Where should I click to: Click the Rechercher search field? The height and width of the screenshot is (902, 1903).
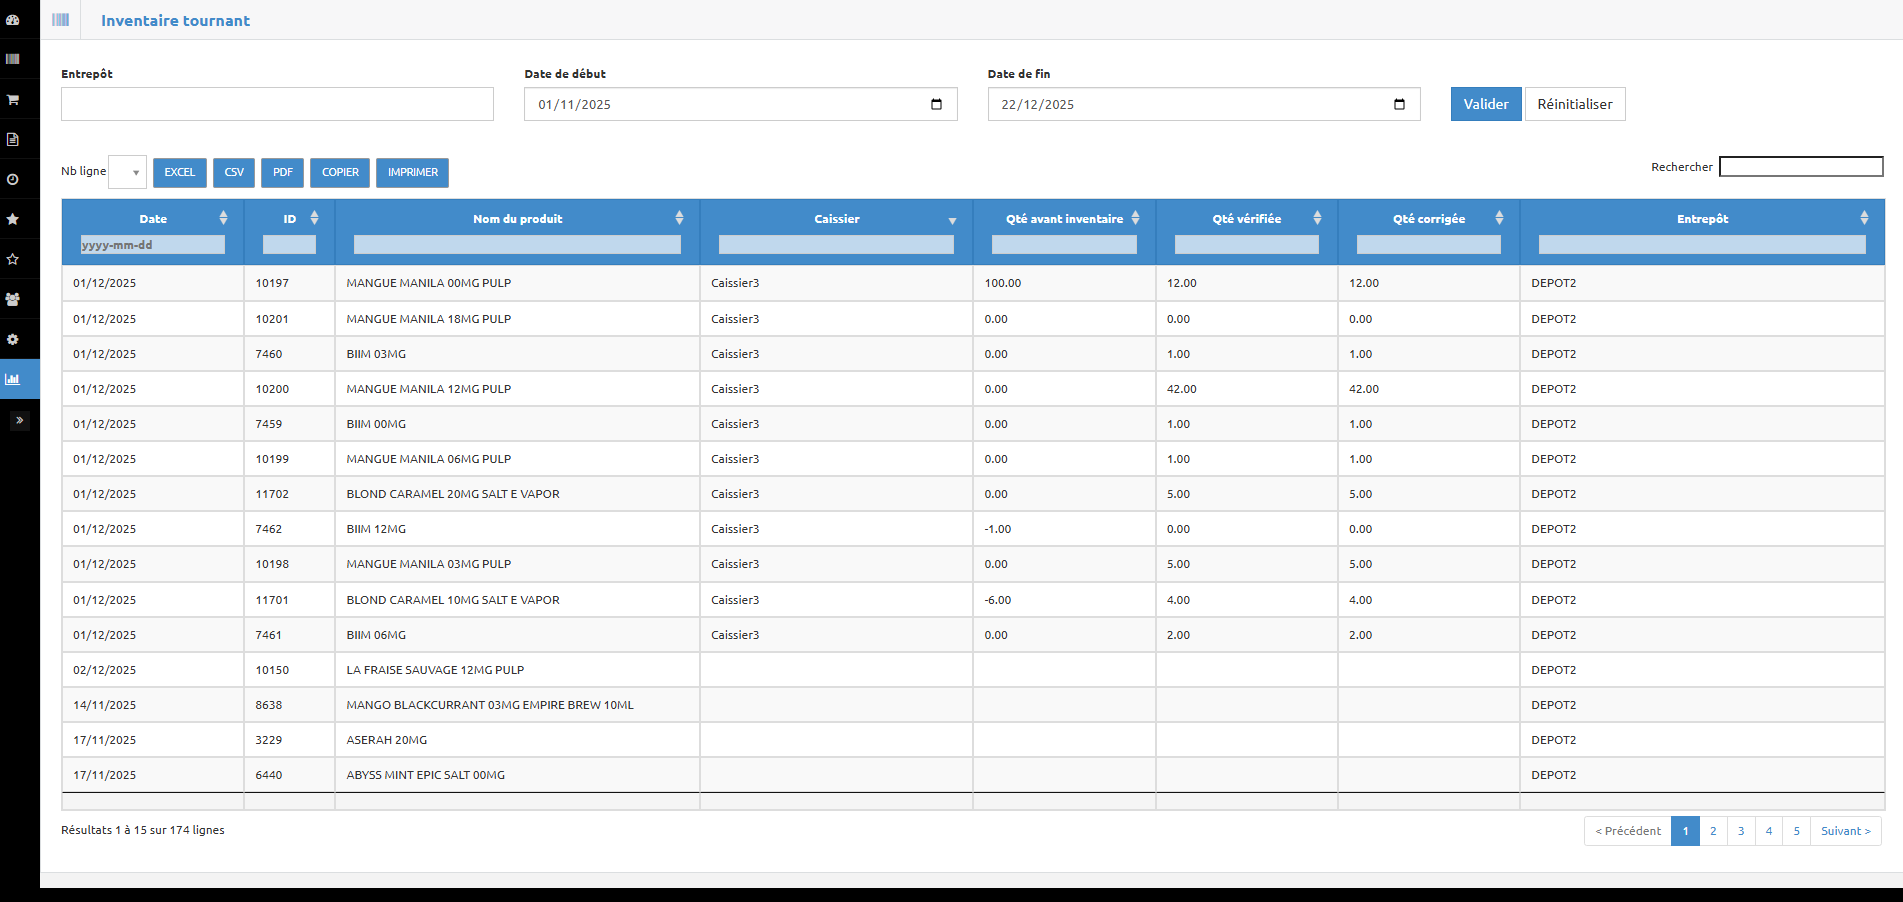(1800, 167)
